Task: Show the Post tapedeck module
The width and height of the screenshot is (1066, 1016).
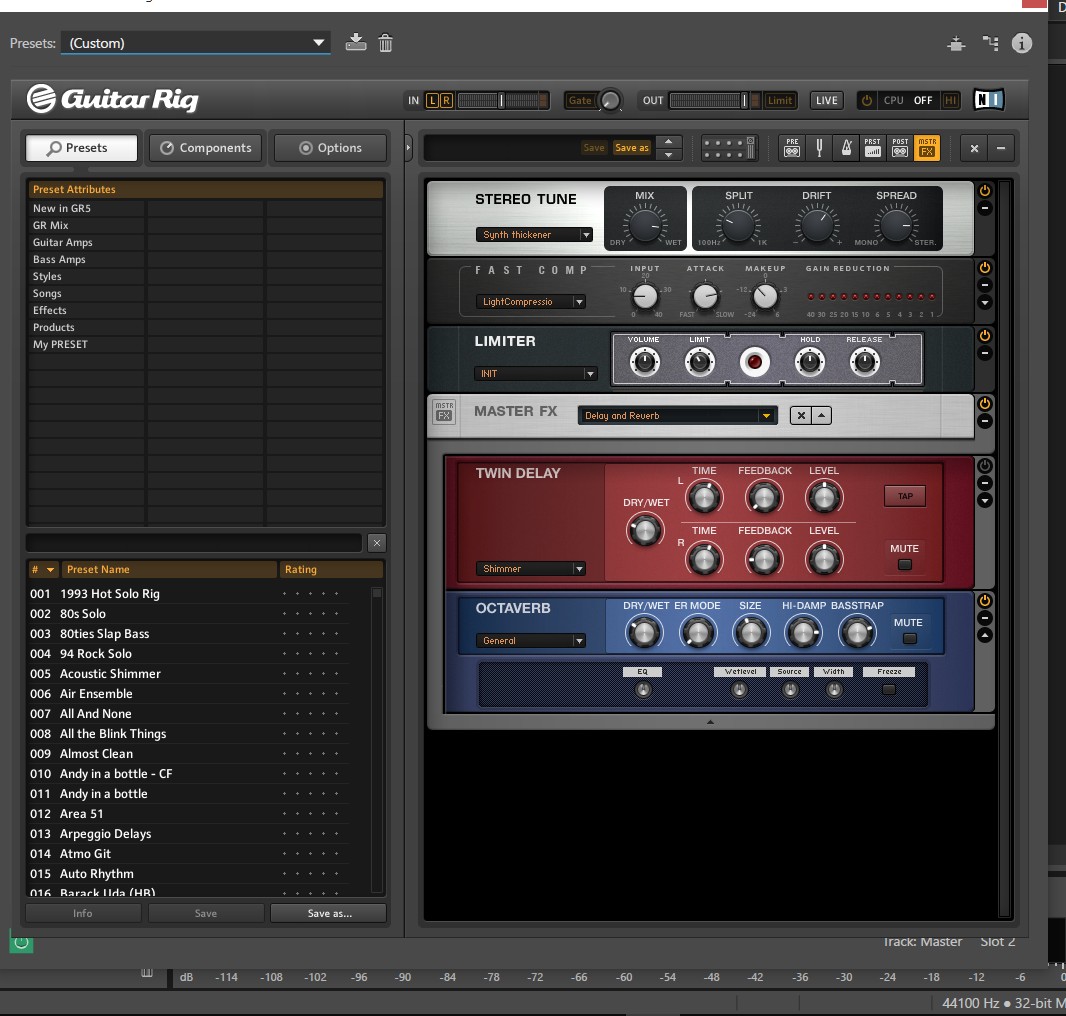Action: [900, 148]
